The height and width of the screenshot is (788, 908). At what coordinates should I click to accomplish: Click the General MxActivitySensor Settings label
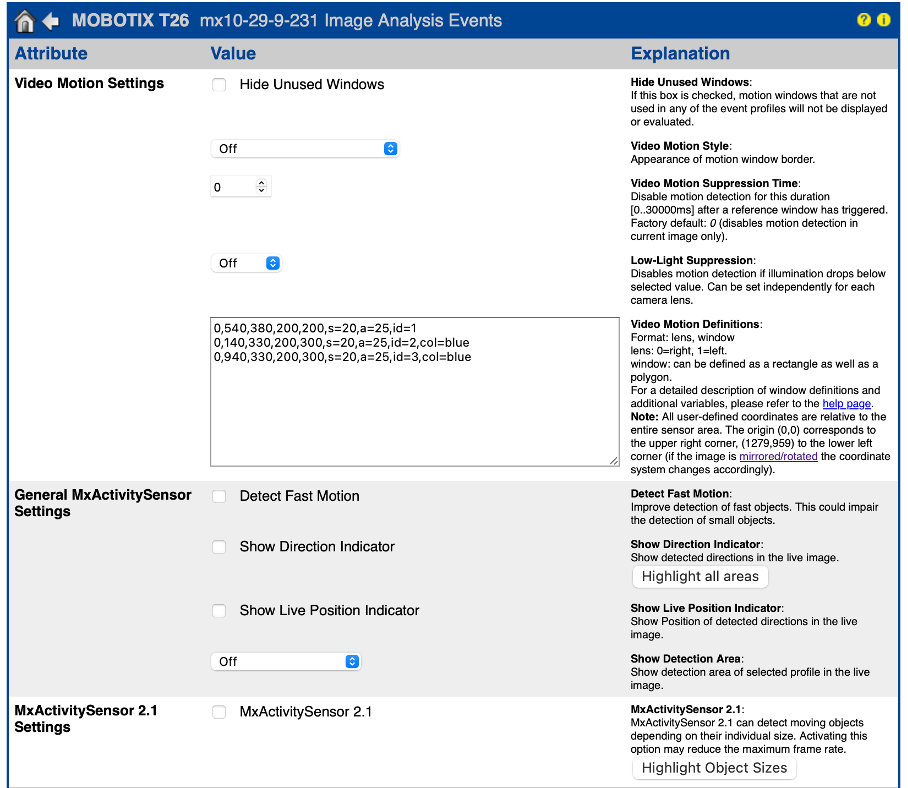(x=102, y=503)
